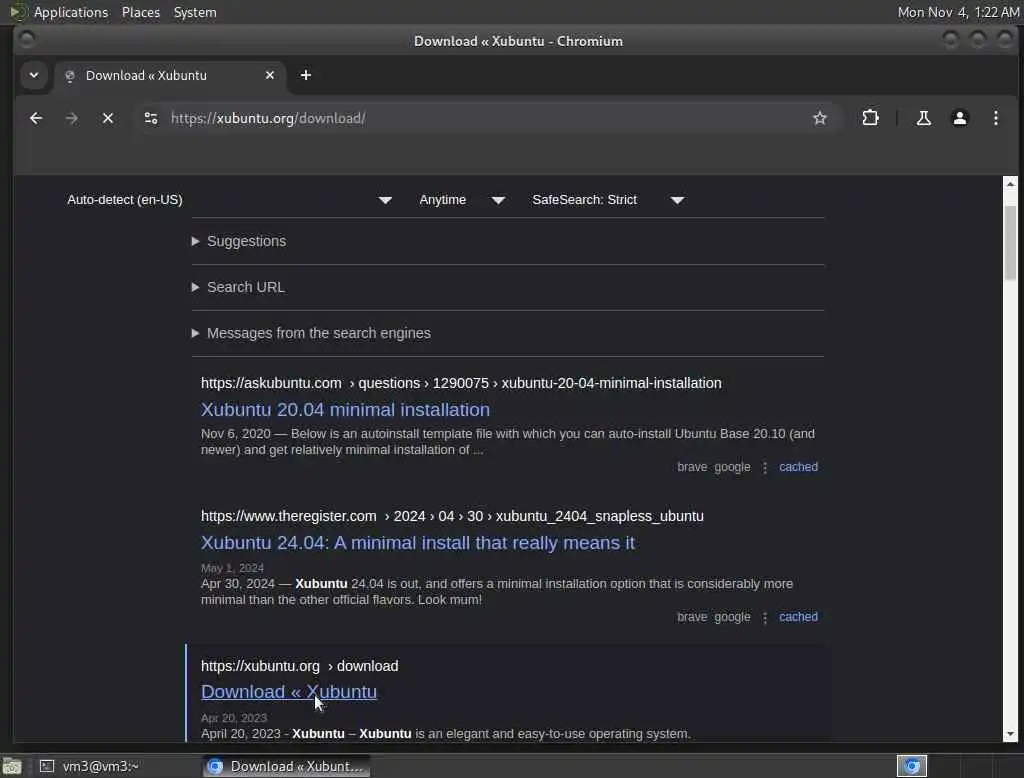
Task: Open the System menu
Action: point(195,12)
